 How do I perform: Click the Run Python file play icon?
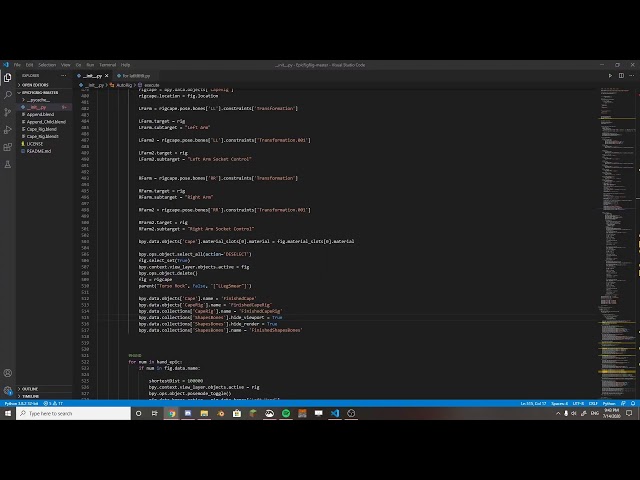(x=610, y=76)
